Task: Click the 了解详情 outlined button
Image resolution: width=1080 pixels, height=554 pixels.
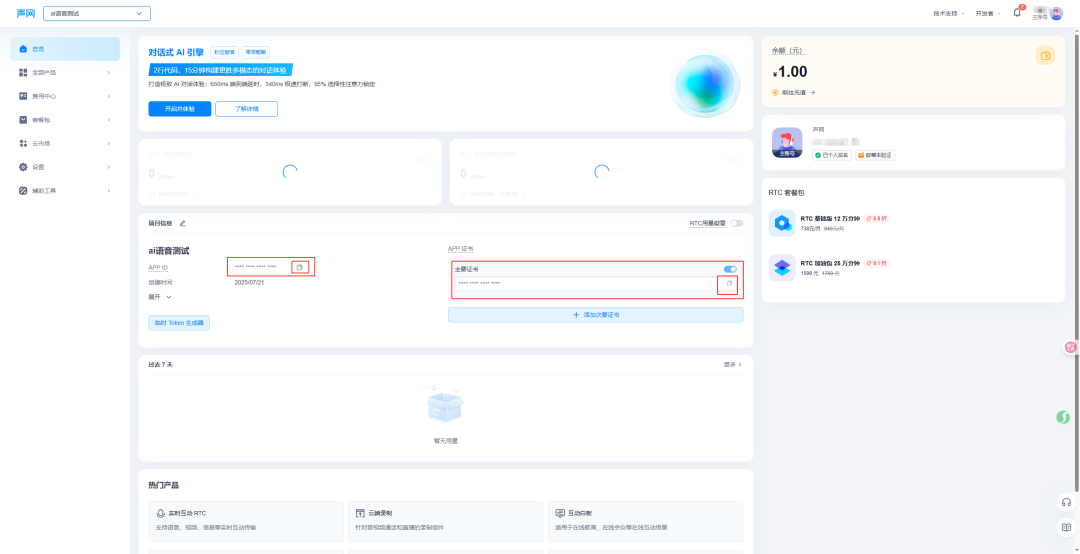Action: 247,109
